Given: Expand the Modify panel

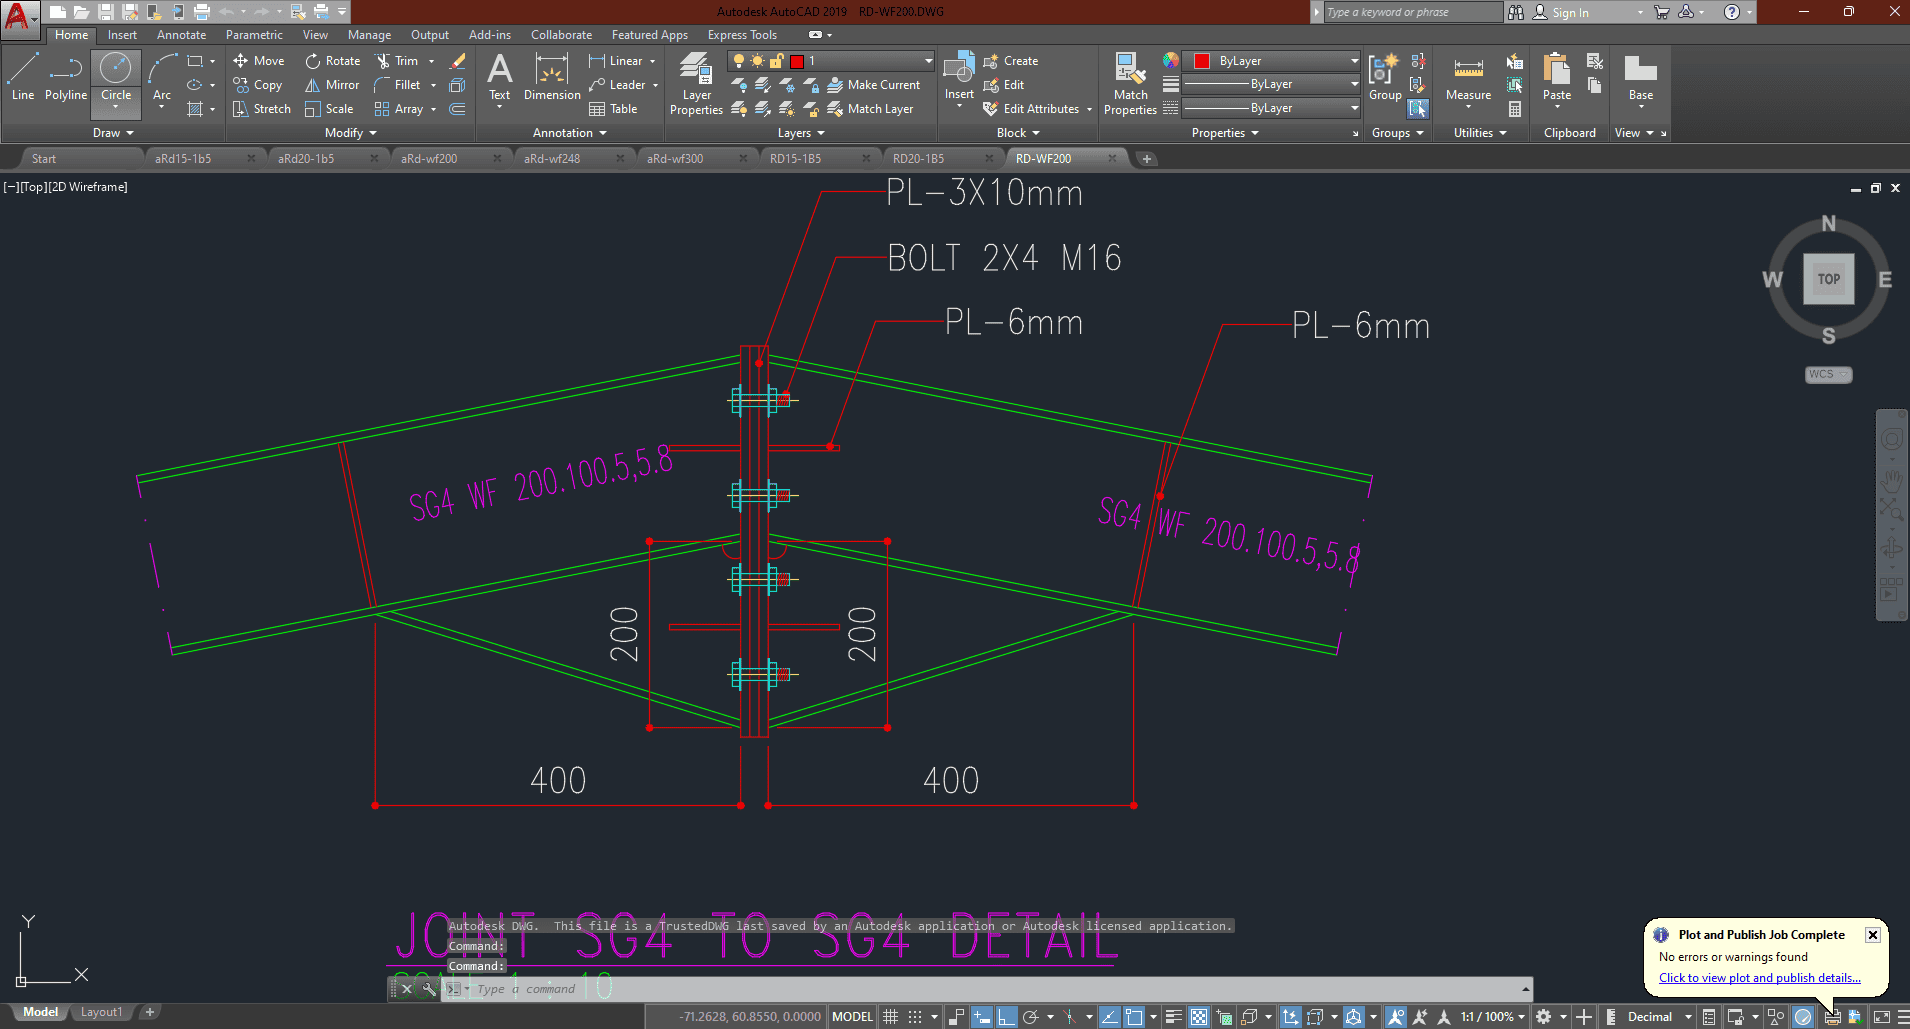Looking at the screenshot, I should point(350,133).
